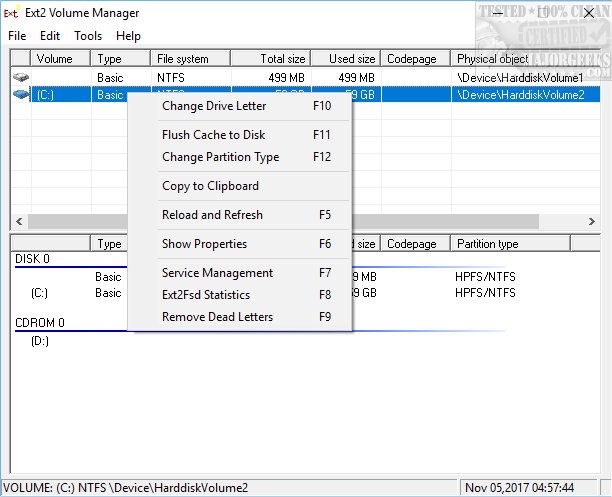
Task: Click the File system column header
Action: tap(190, 59)
